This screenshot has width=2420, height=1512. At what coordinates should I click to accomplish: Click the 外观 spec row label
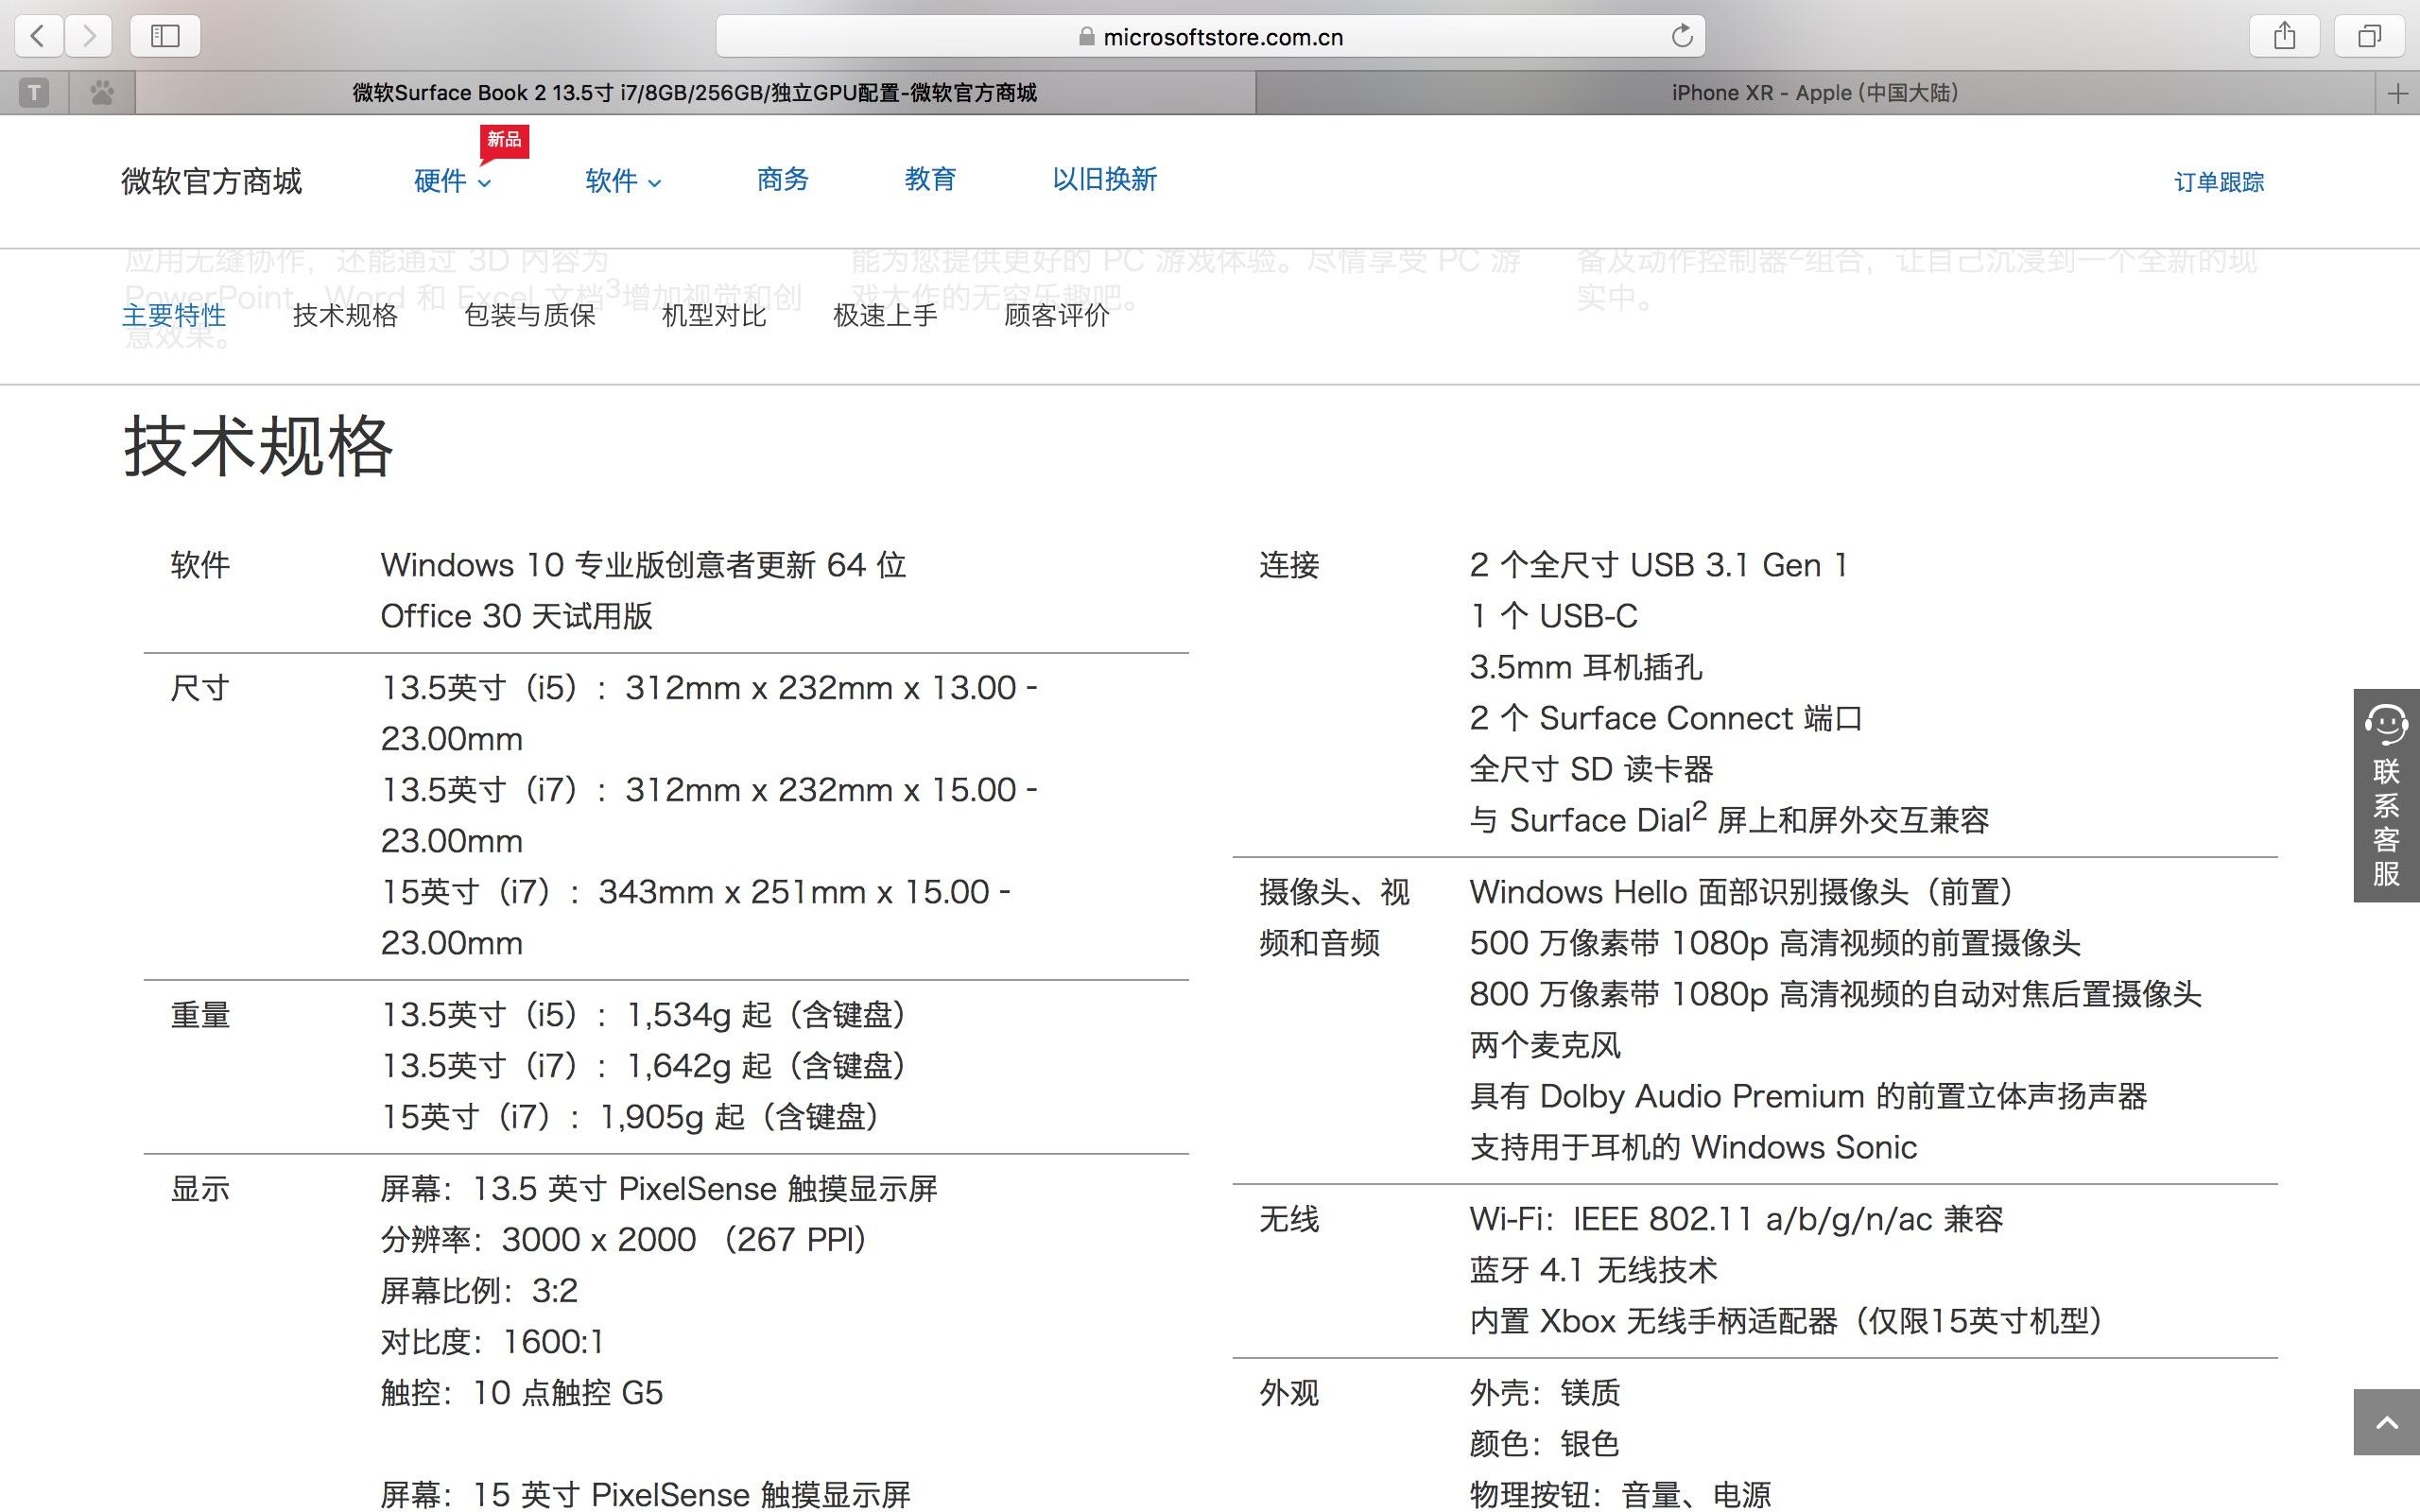point(1289,1394)
